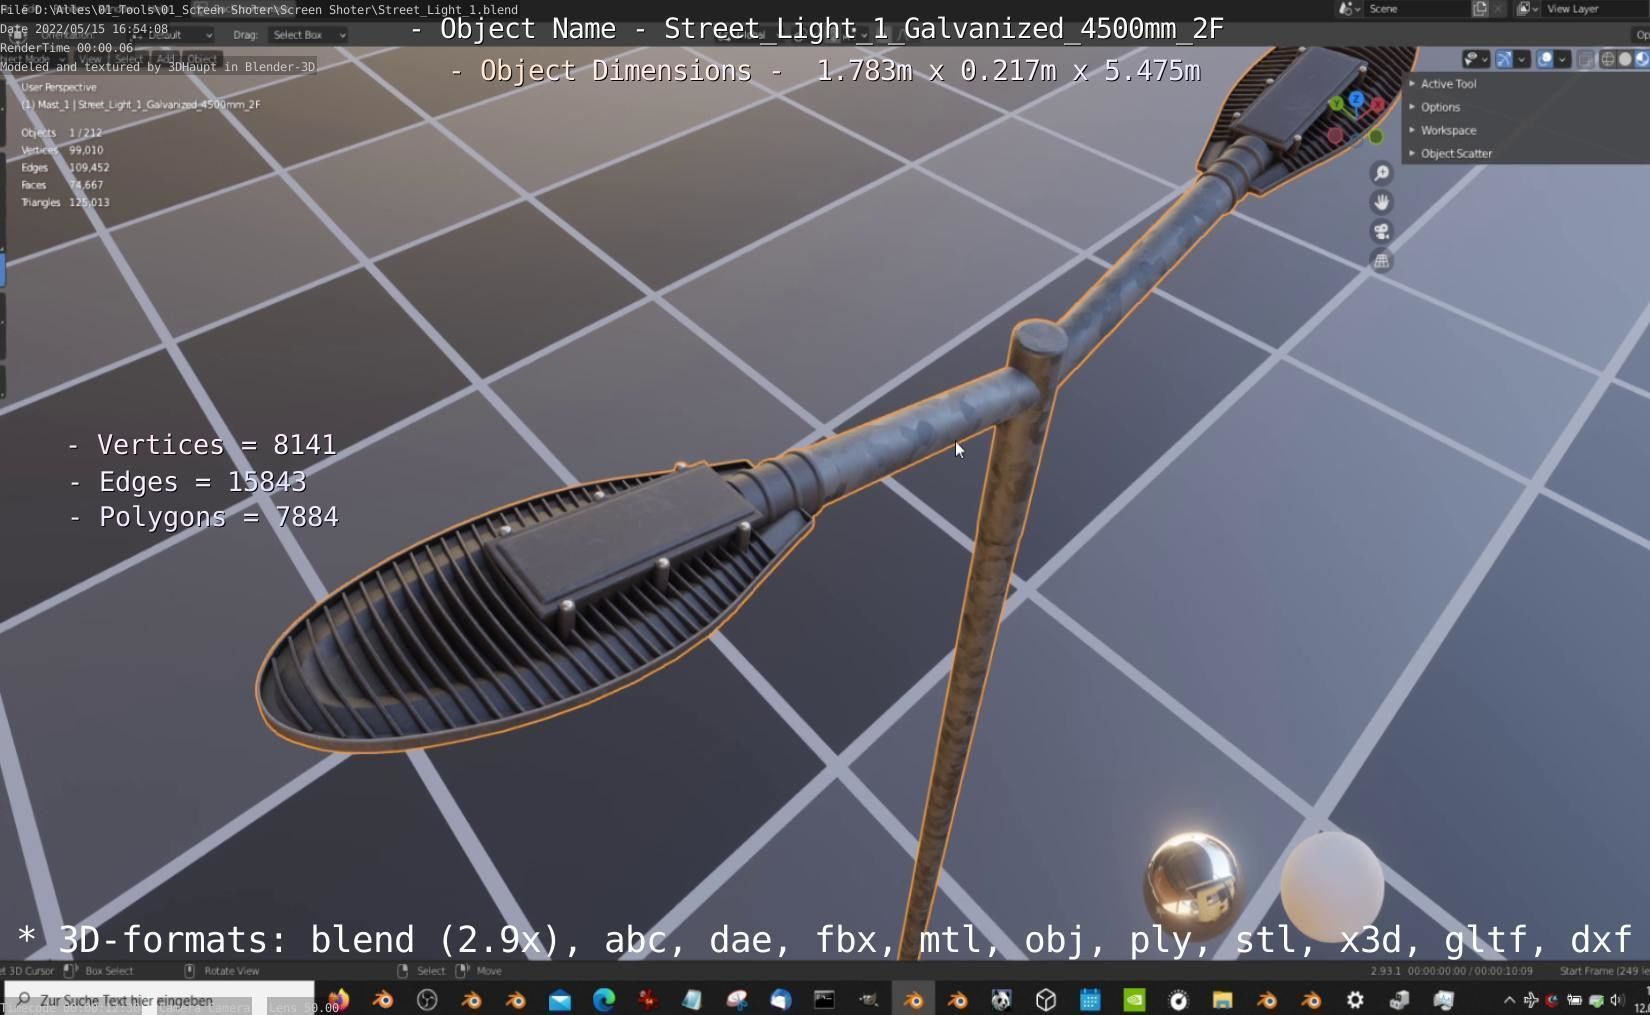Image resolution: width=1650 pixels, height=1015 pixels.
Task: Click the negative Y axis gizmo circle
Action: (x=1376, y=137)
